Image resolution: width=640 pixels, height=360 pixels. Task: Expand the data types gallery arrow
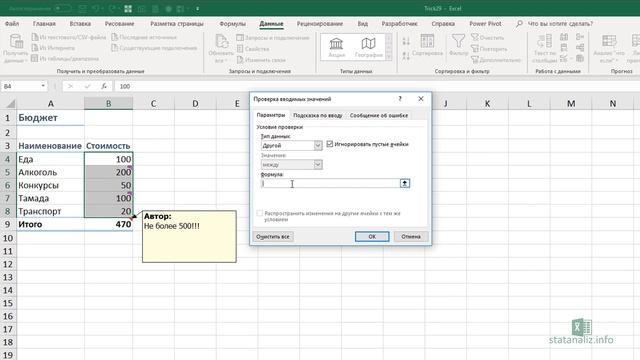click(389, 57)
